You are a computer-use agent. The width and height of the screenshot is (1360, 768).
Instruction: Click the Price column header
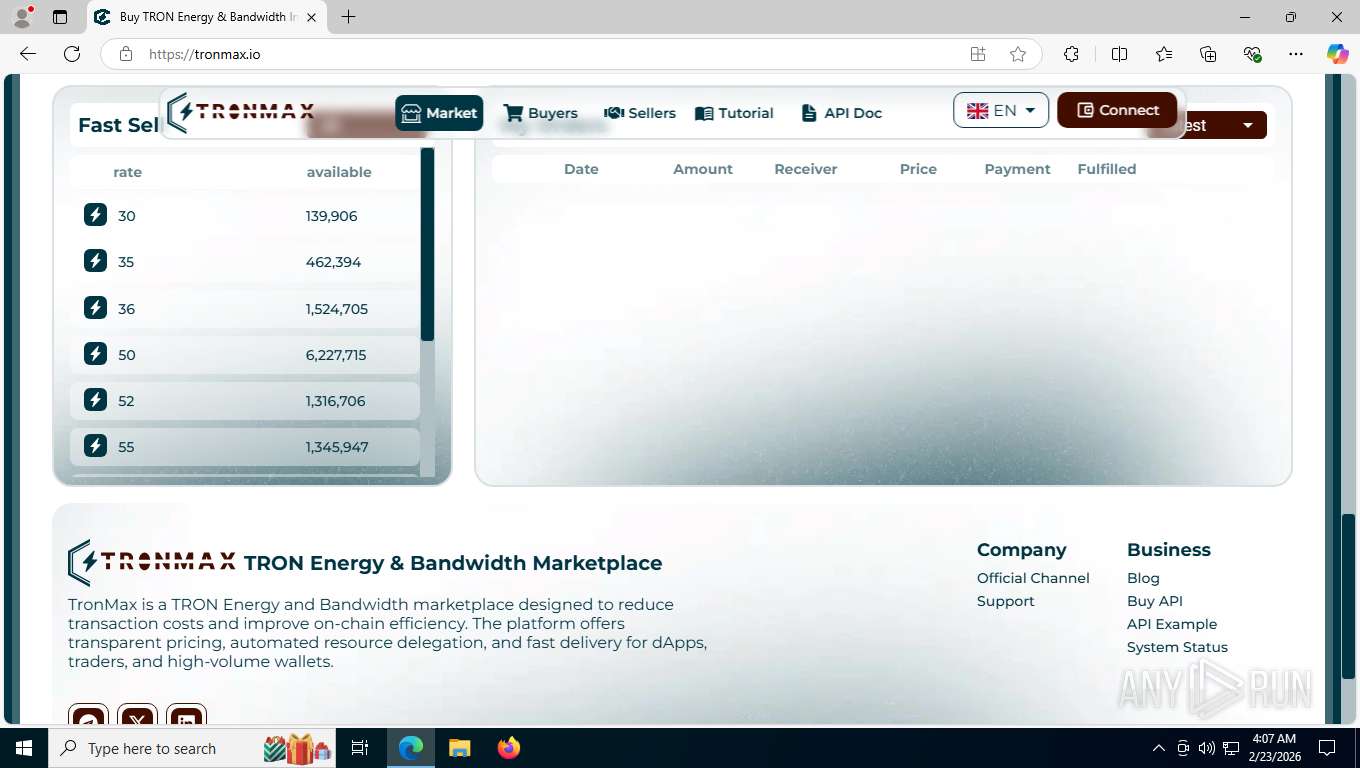(x=918, y=169)
